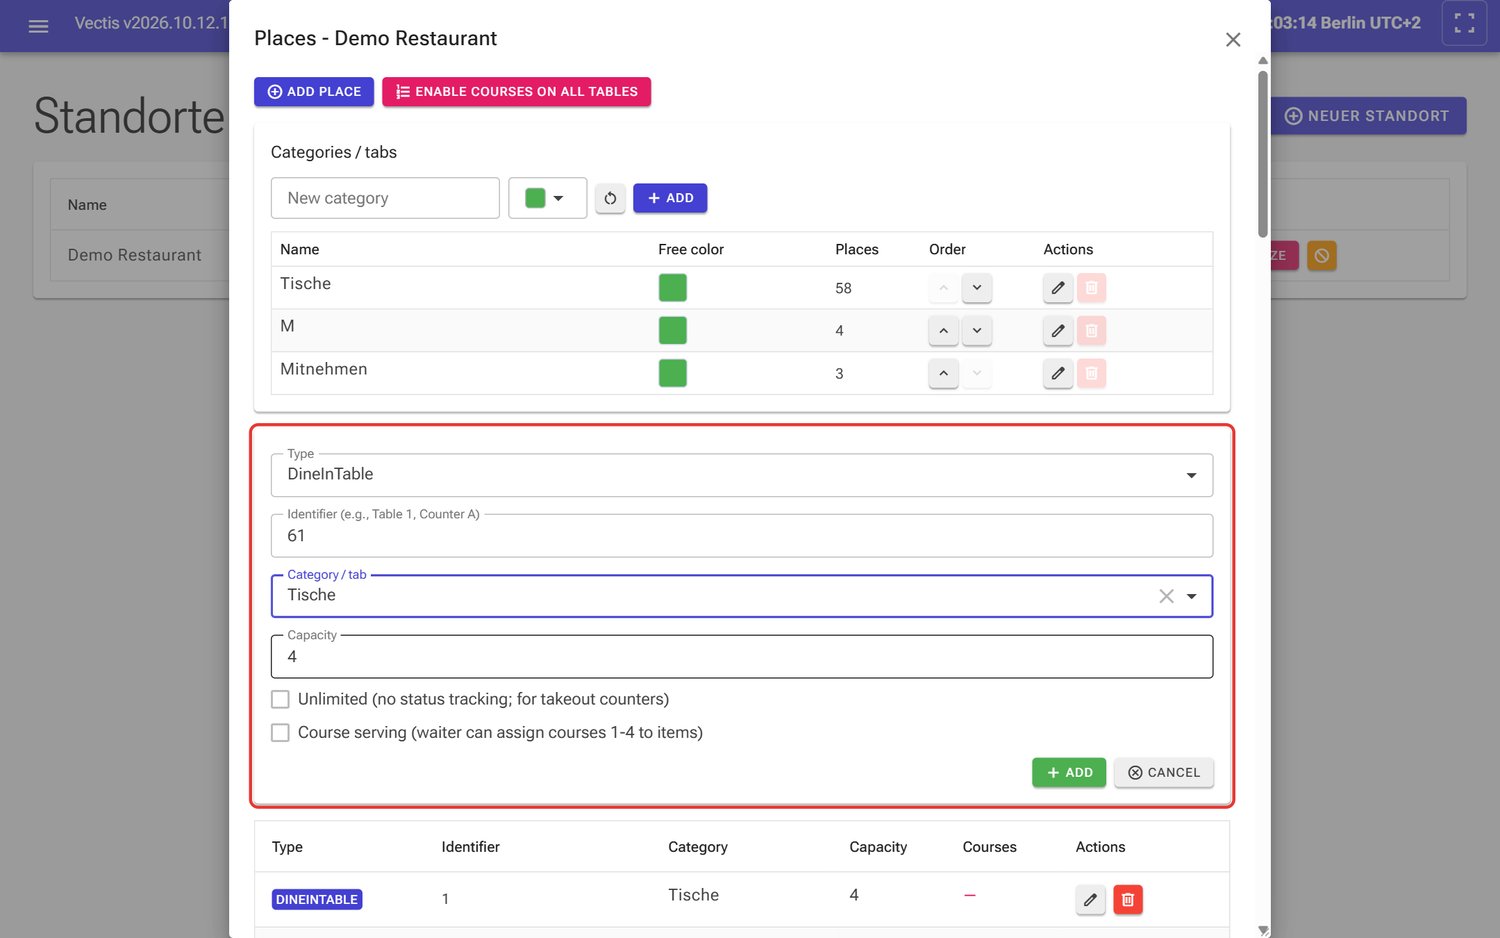
Task: Enable the Course serving checkbox
Action: (281, 733)
